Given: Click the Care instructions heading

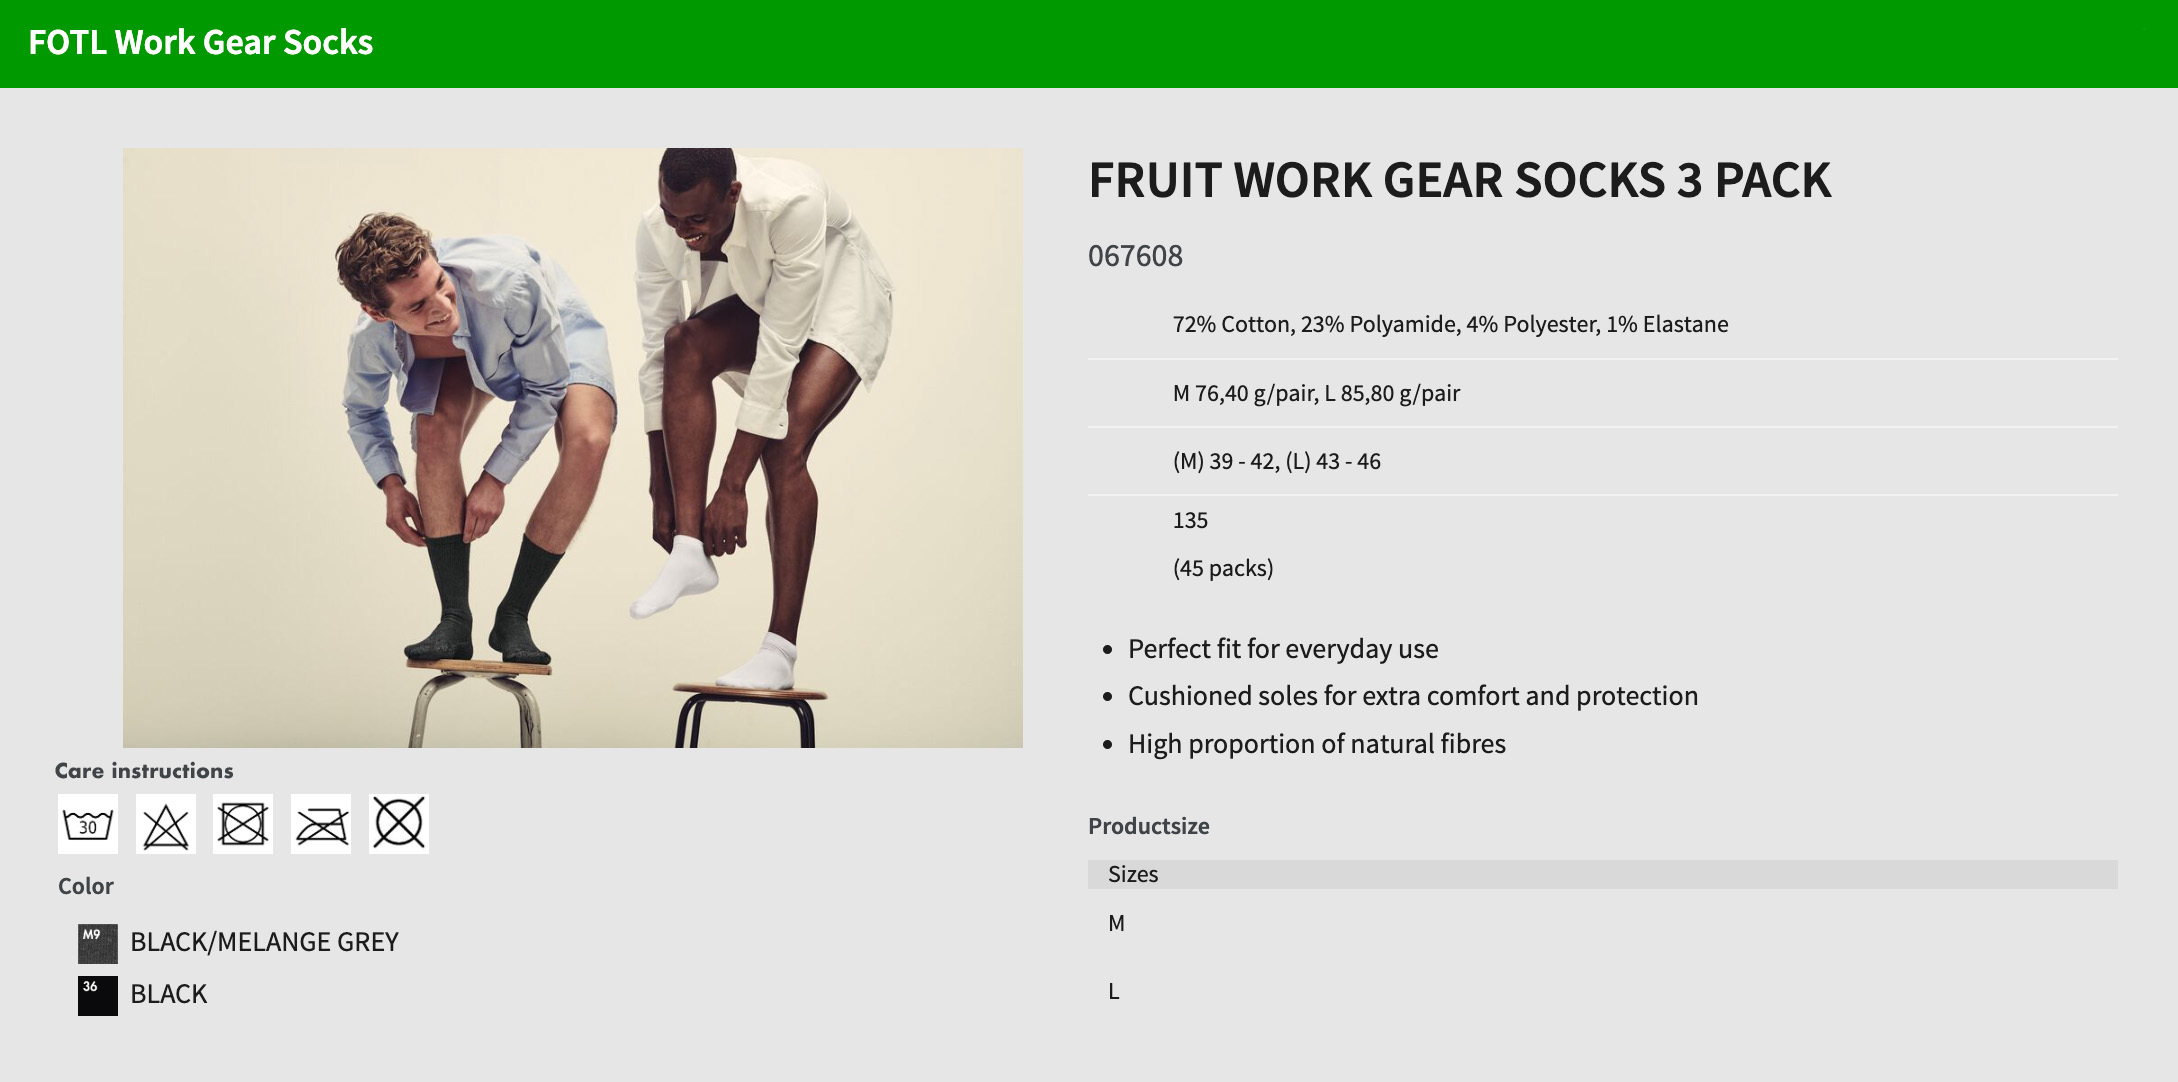Looking at the screenshot, I should tap(144, 771).
